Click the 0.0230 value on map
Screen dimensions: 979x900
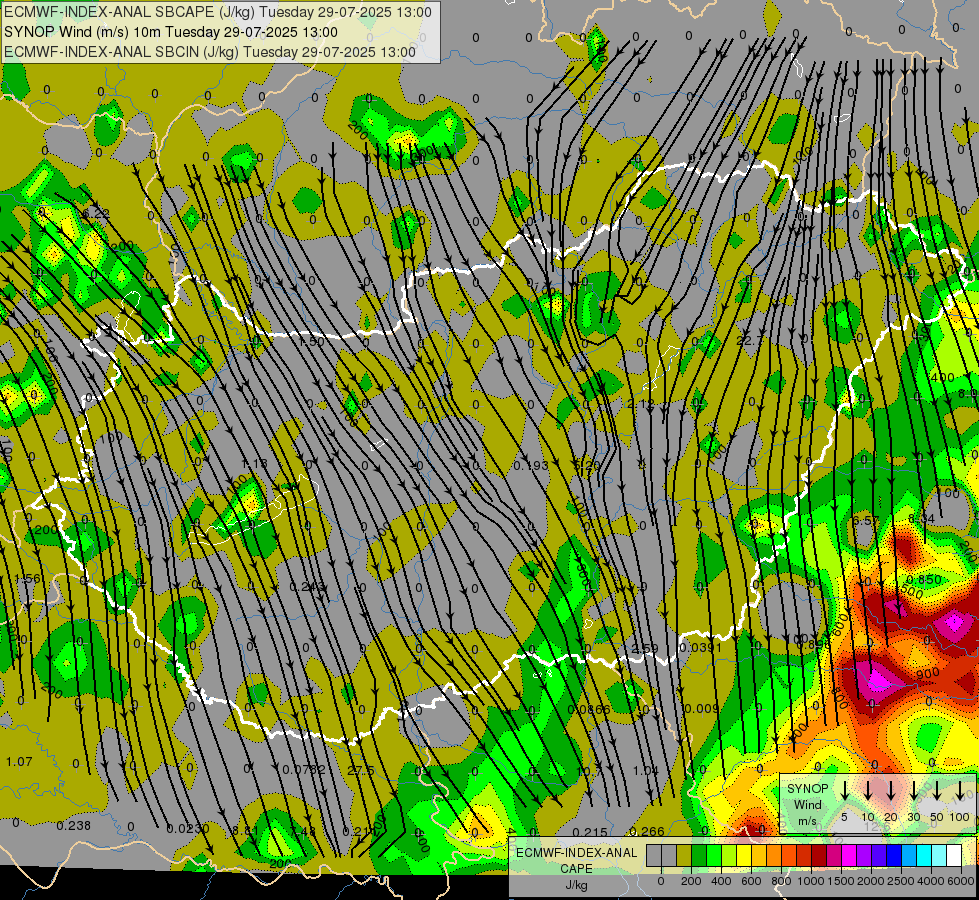(x=188, y=829)
